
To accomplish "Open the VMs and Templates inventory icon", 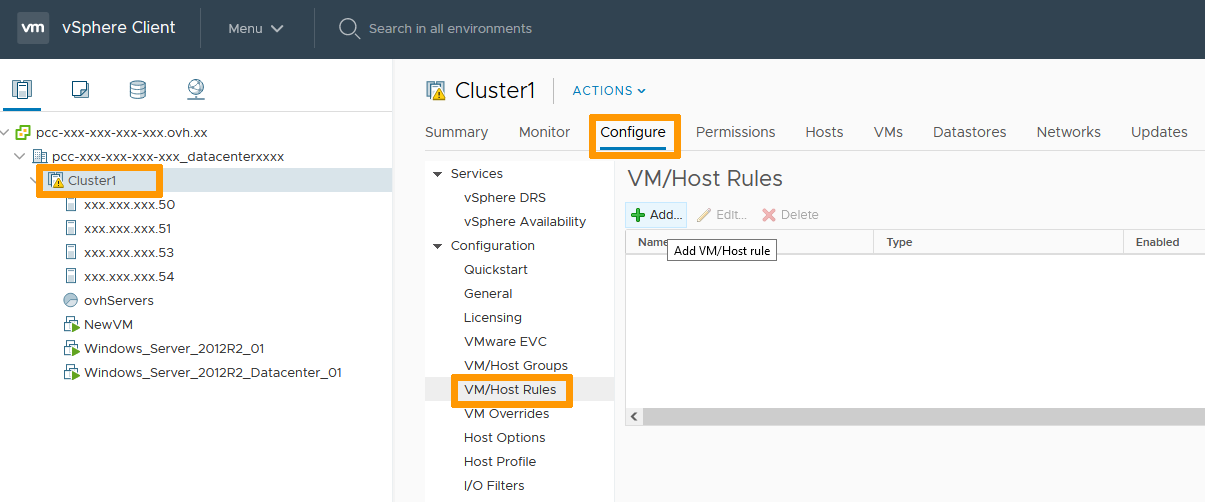I will 80,90.
